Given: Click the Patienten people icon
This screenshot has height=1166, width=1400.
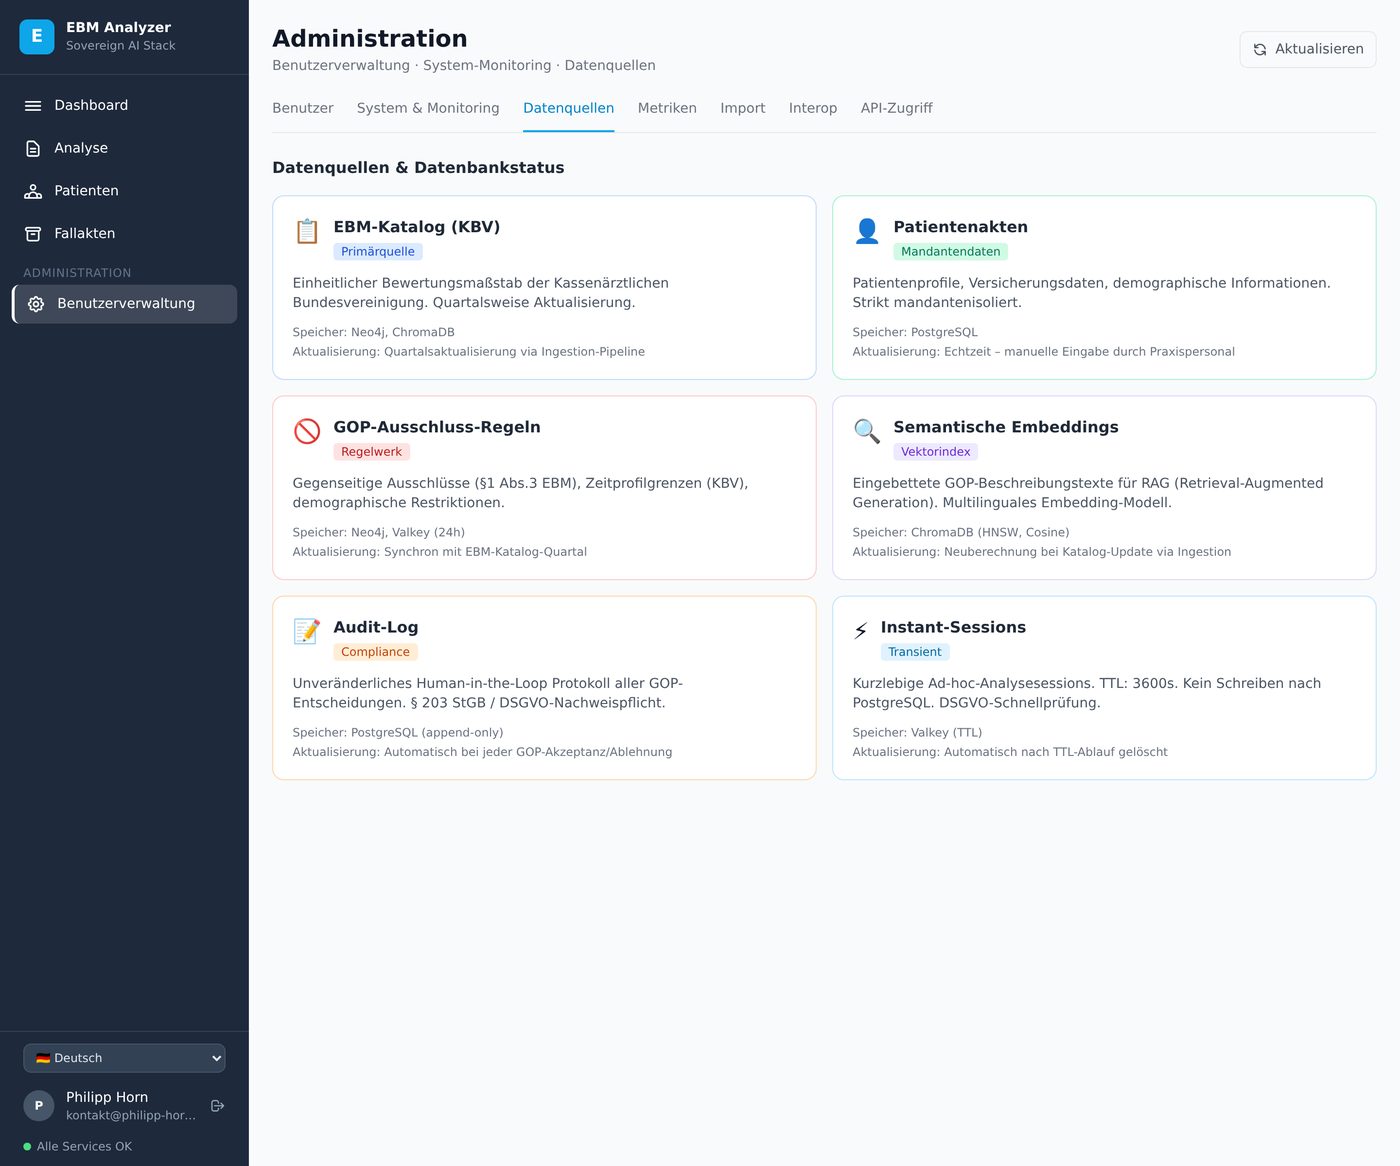Looking at the screenshot, I should point(33,191).
